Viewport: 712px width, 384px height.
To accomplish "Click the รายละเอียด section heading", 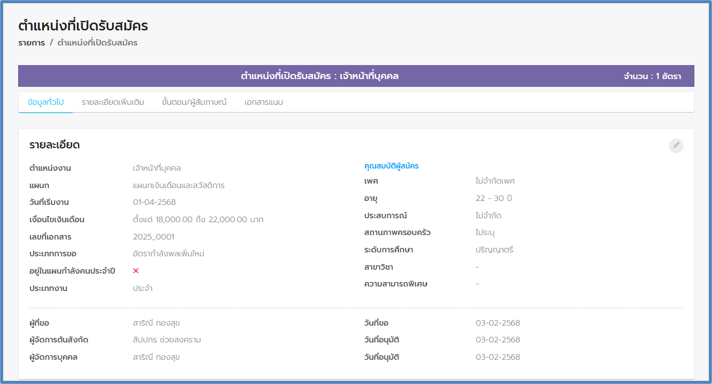I will tap(54, 145).
